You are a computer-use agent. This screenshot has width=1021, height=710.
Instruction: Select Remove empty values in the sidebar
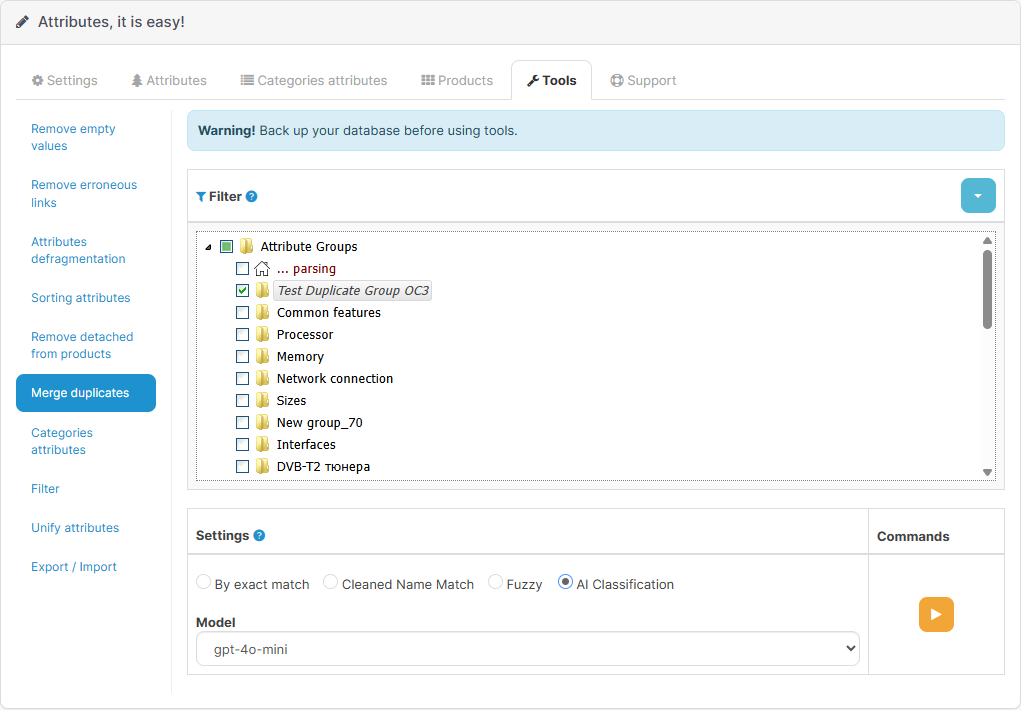[73, 137]
